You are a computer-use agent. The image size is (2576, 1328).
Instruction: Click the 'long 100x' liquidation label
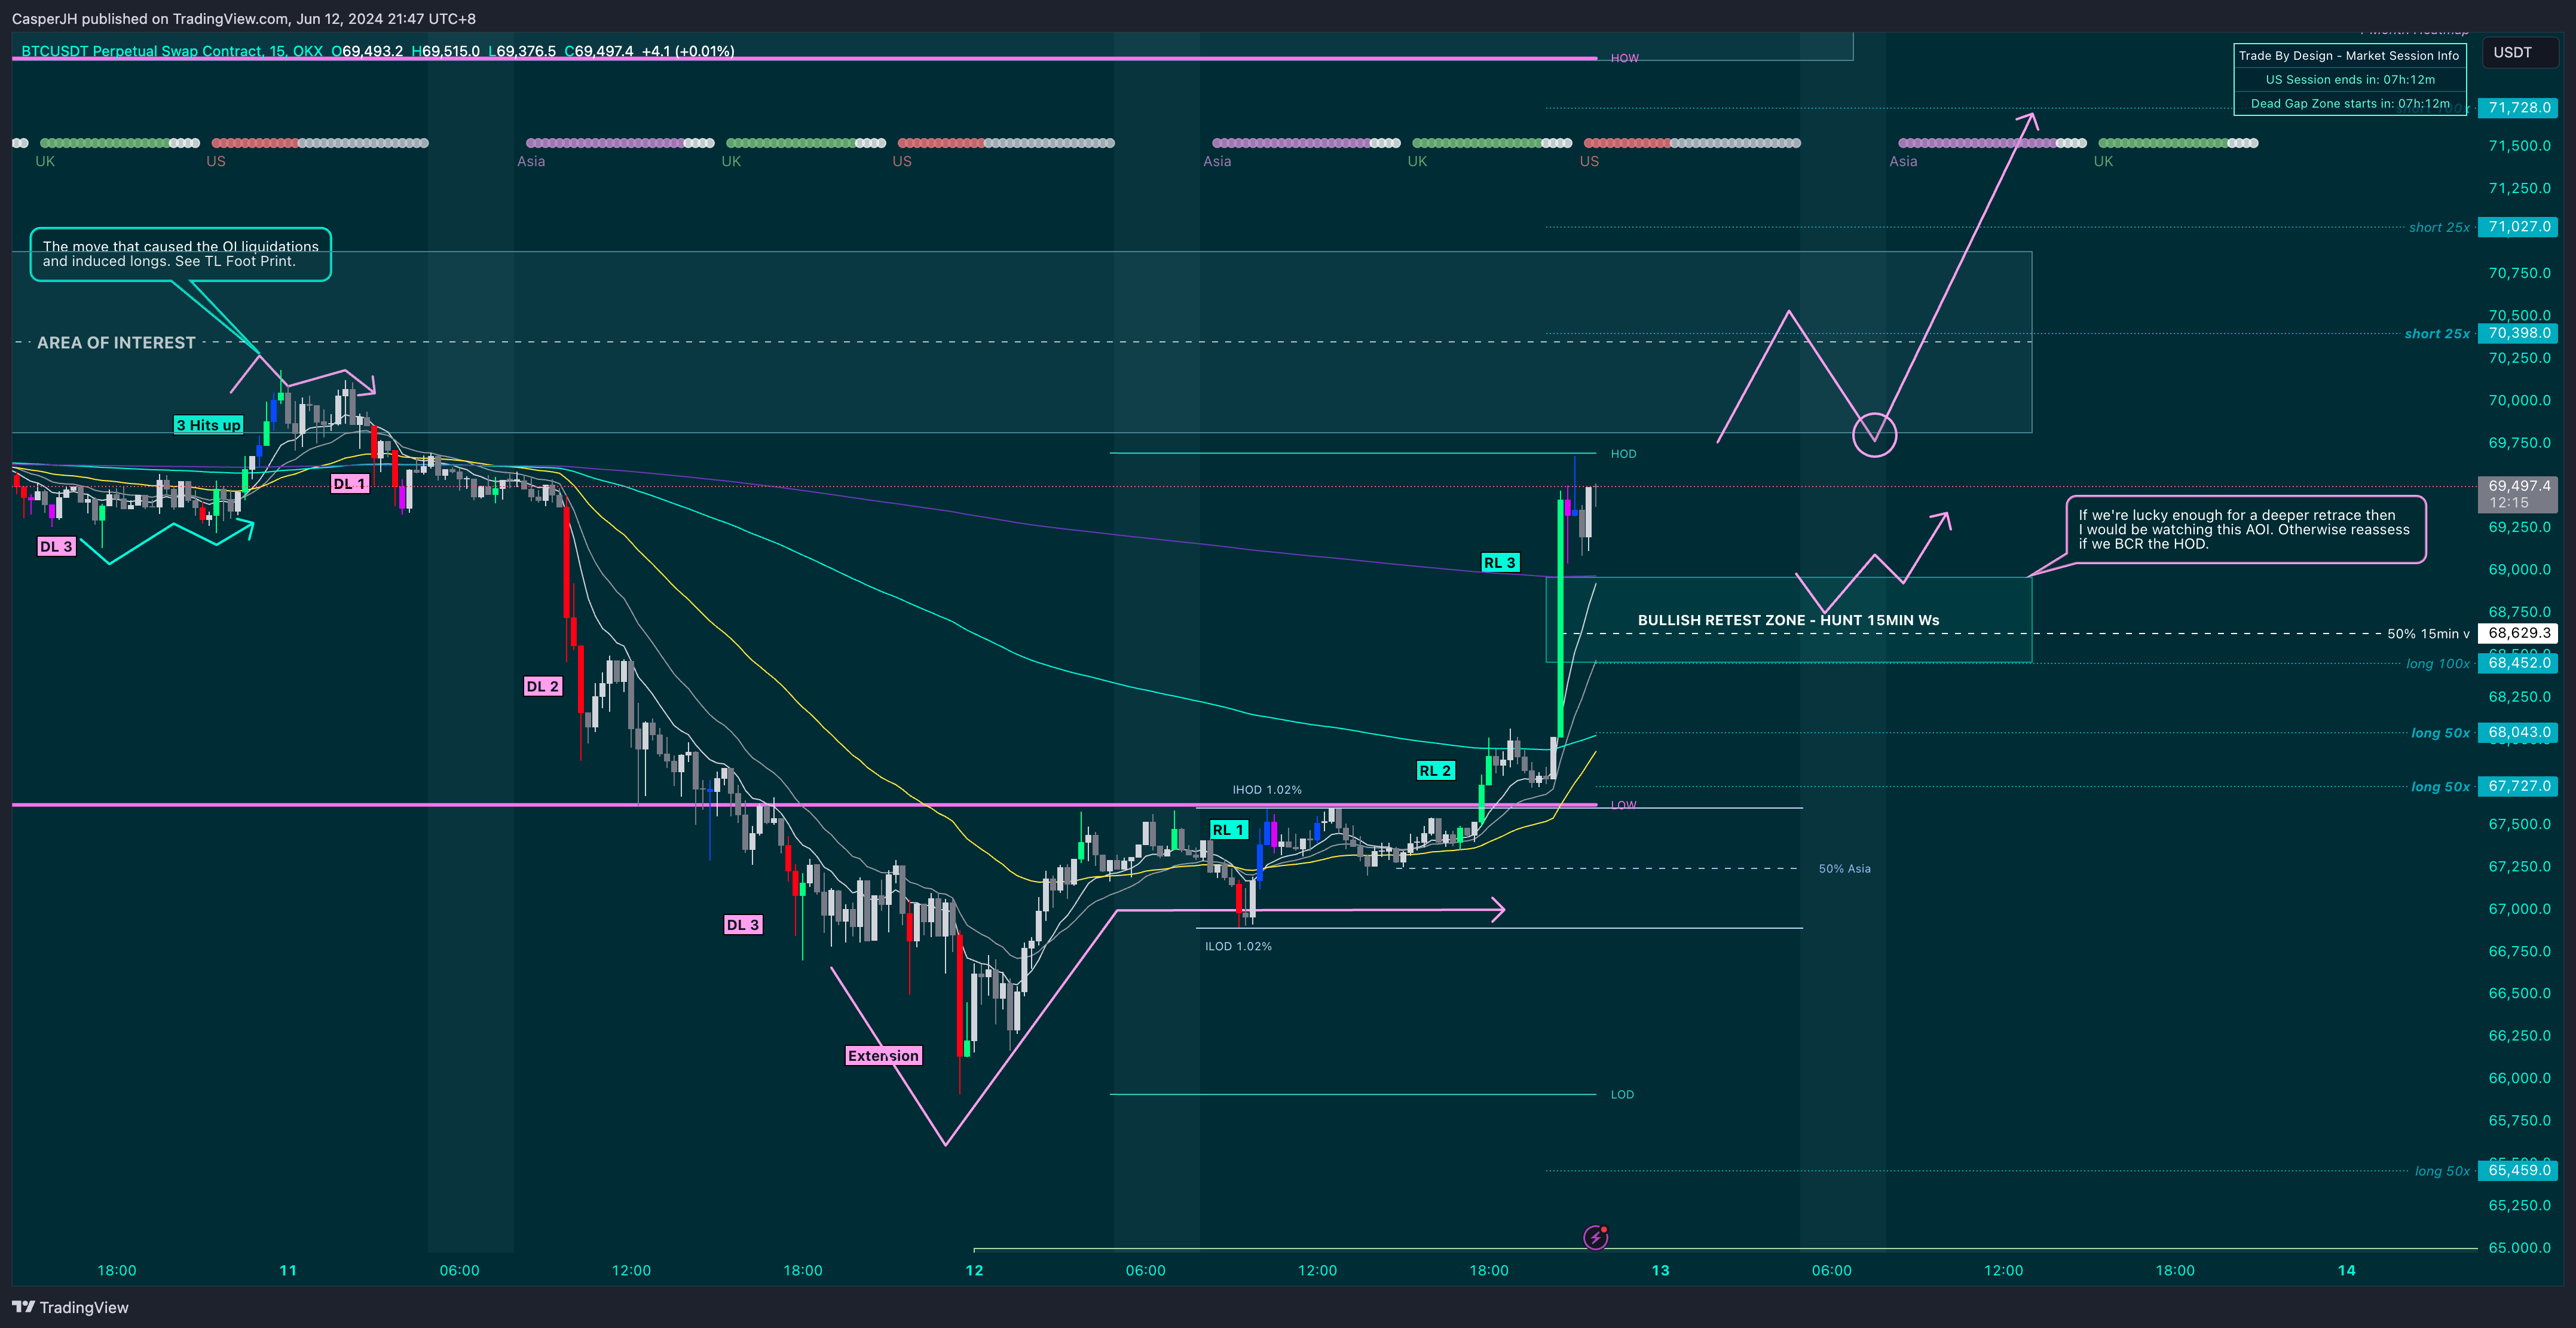coord(2437,664)
